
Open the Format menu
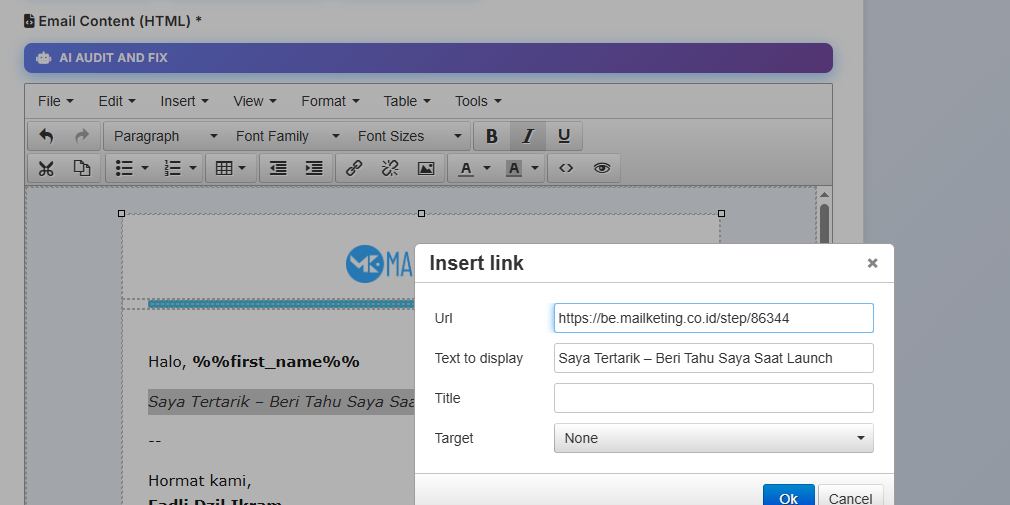pos(329,101)
